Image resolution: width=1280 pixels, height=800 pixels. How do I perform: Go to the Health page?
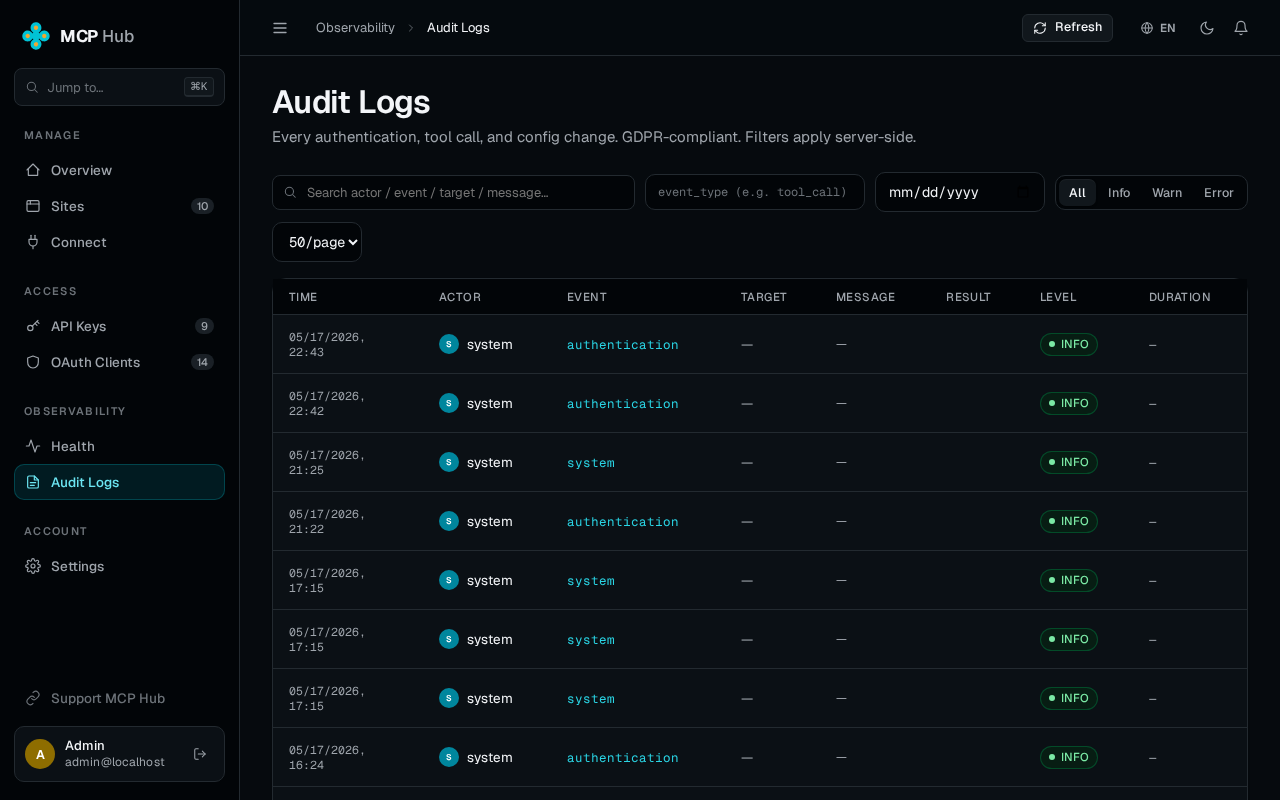point(119,446)
